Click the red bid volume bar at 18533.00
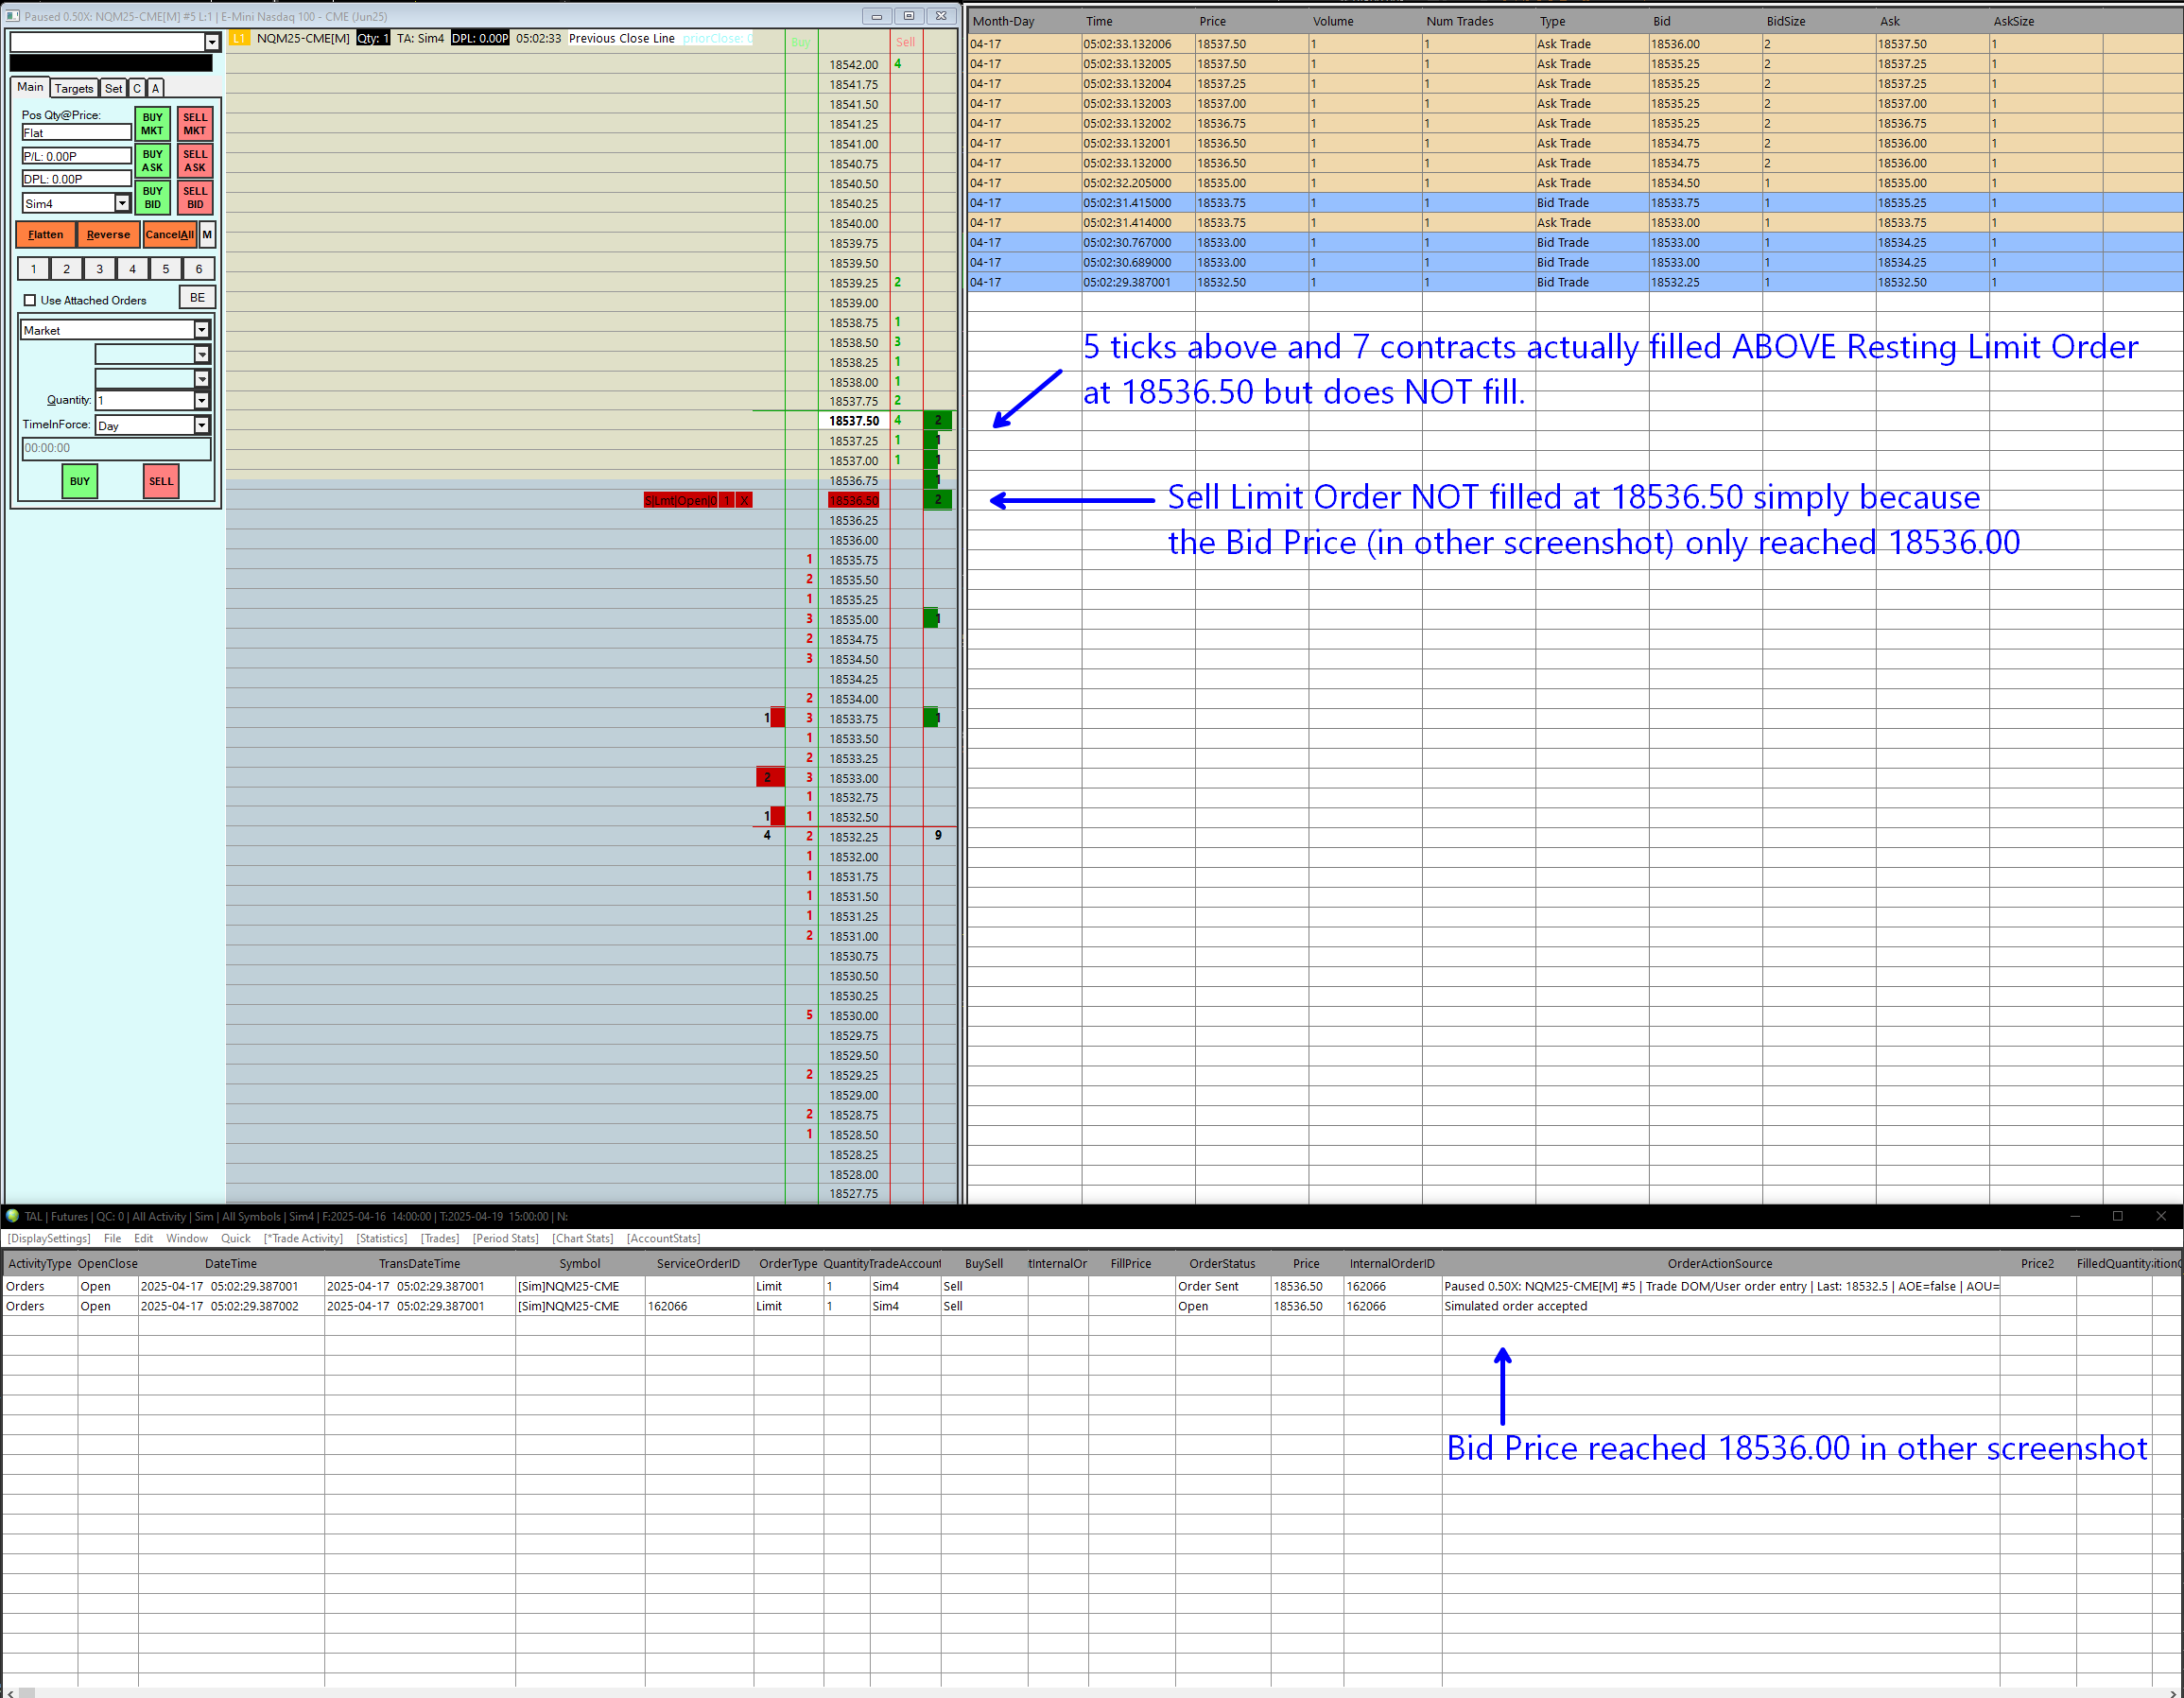Screen dimensions: 2184x1698 (x=769, y=777)
